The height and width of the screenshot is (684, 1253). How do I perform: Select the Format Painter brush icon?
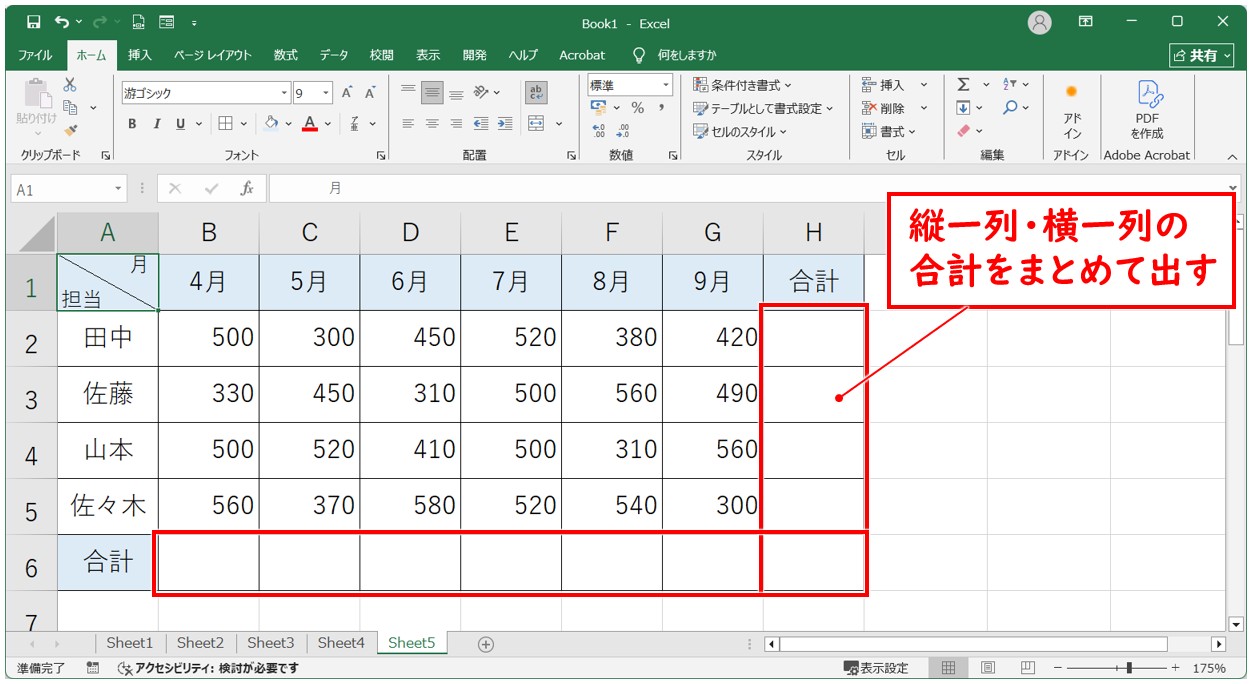[x=70, y=129]
